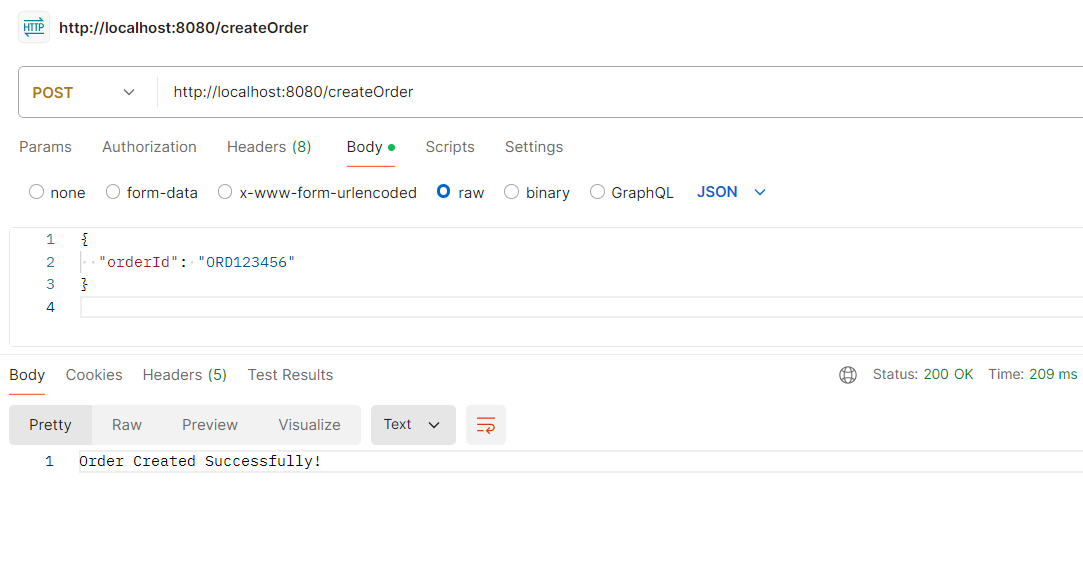Click the Preview response view button
The image size is (1083, 570).
coord(210,425)
